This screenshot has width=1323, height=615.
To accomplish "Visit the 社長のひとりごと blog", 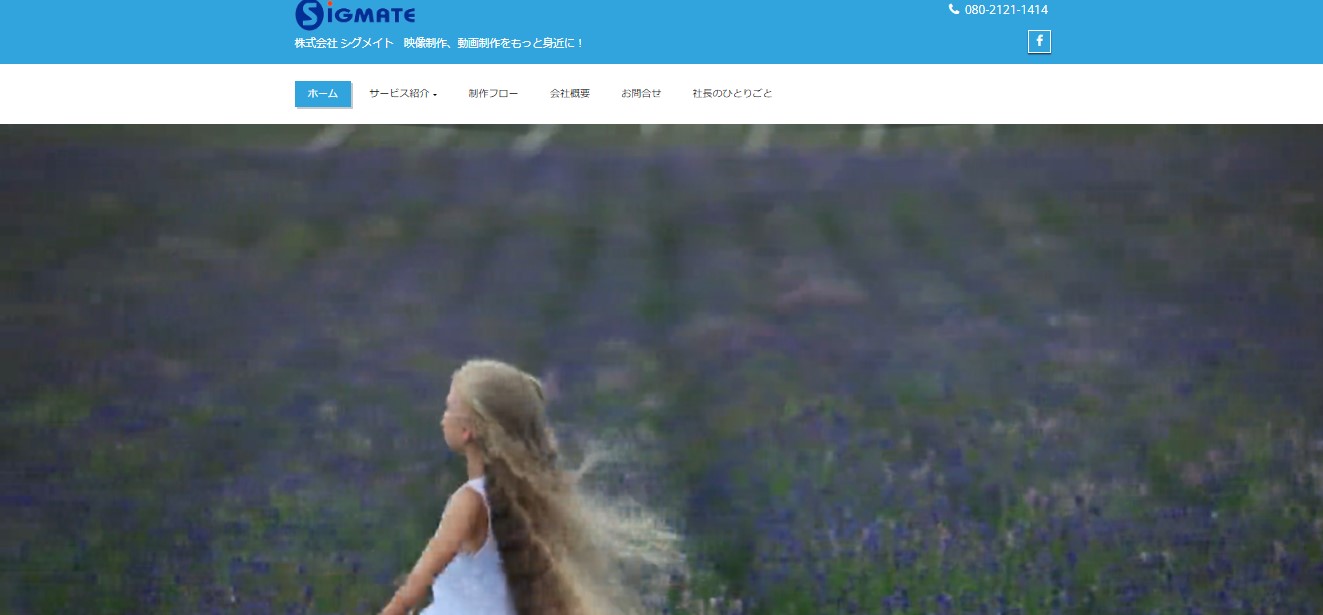I will click(x=732, y=93).
